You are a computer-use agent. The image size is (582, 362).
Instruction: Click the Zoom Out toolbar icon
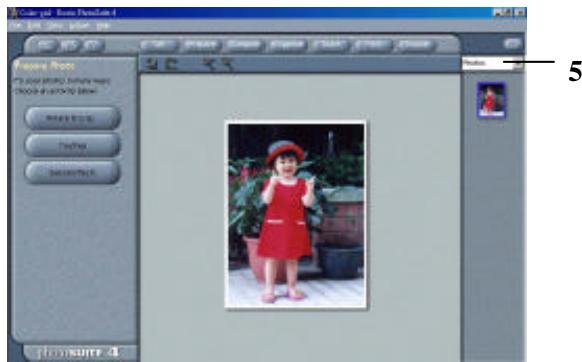point(228,64)
